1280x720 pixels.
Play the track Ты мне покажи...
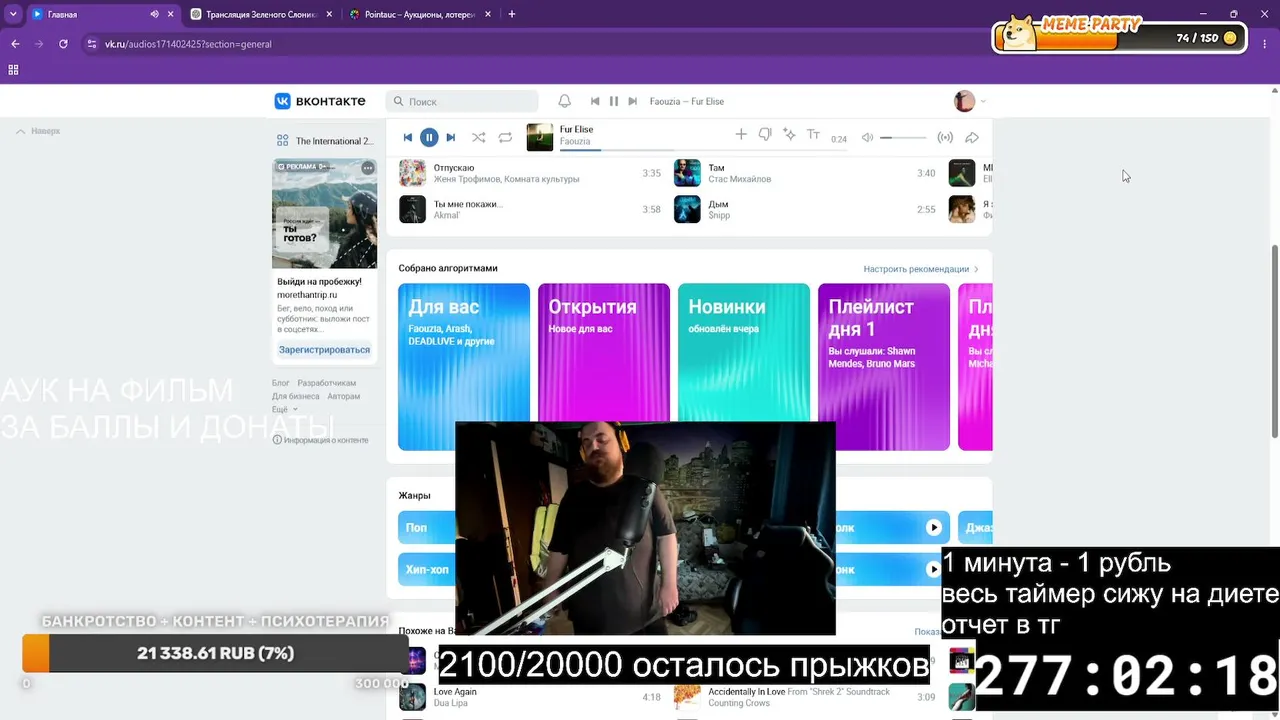412,209
